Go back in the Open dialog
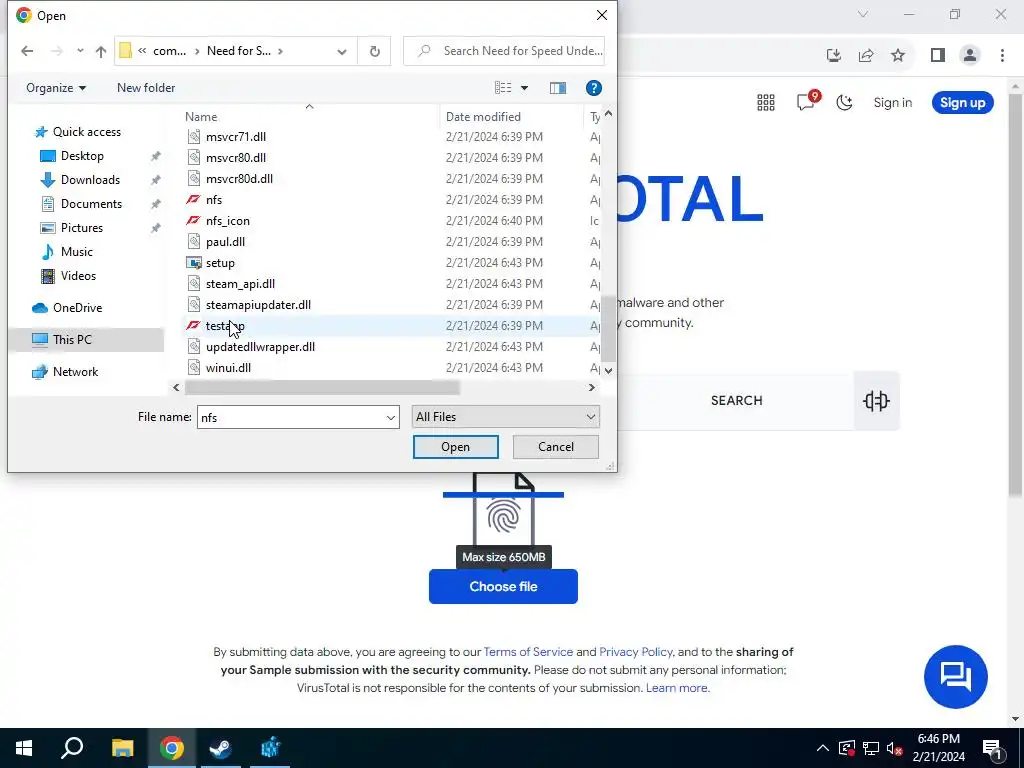 click(x=27, y=51)
